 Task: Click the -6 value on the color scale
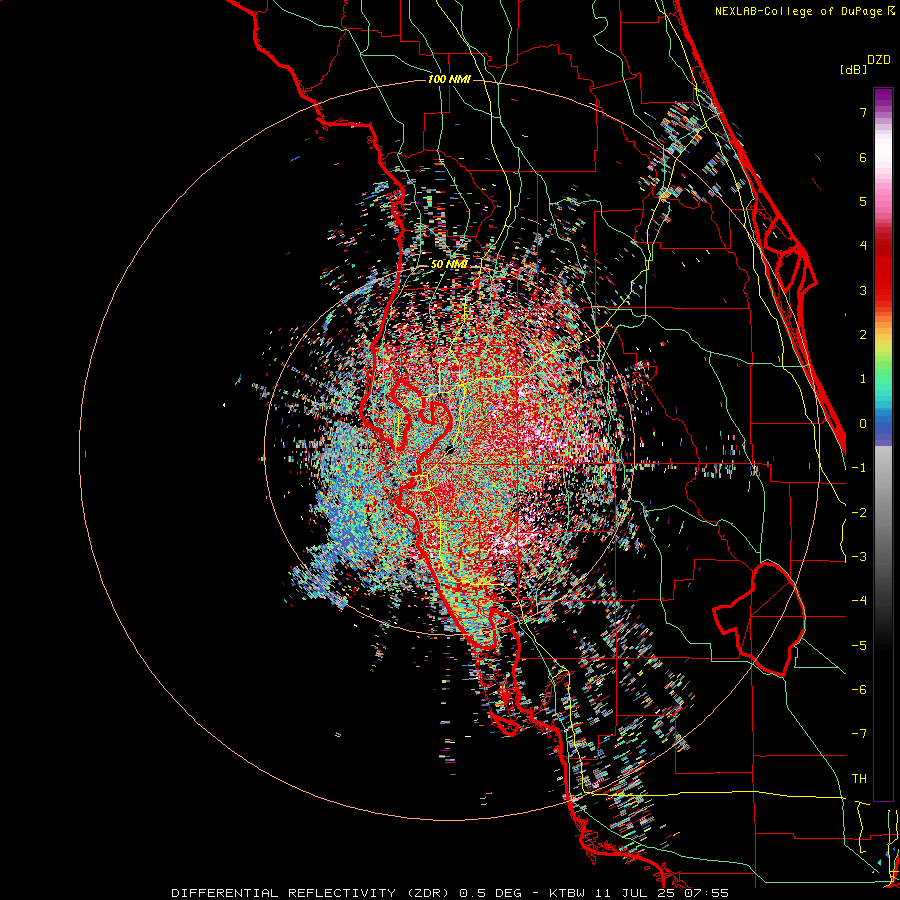click(859, 690)
